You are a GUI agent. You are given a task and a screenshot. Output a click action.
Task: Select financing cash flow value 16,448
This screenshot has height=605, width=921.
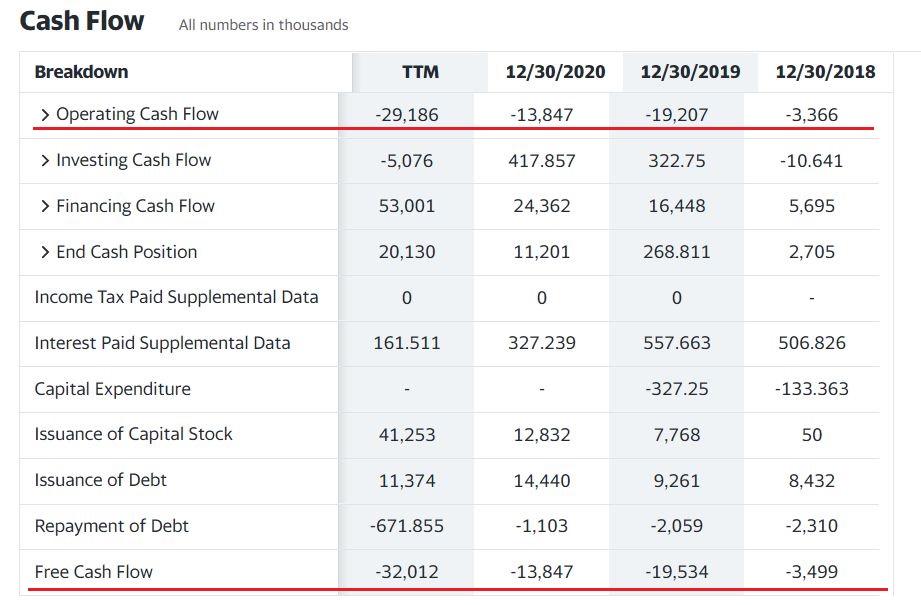tap(677, 206)
